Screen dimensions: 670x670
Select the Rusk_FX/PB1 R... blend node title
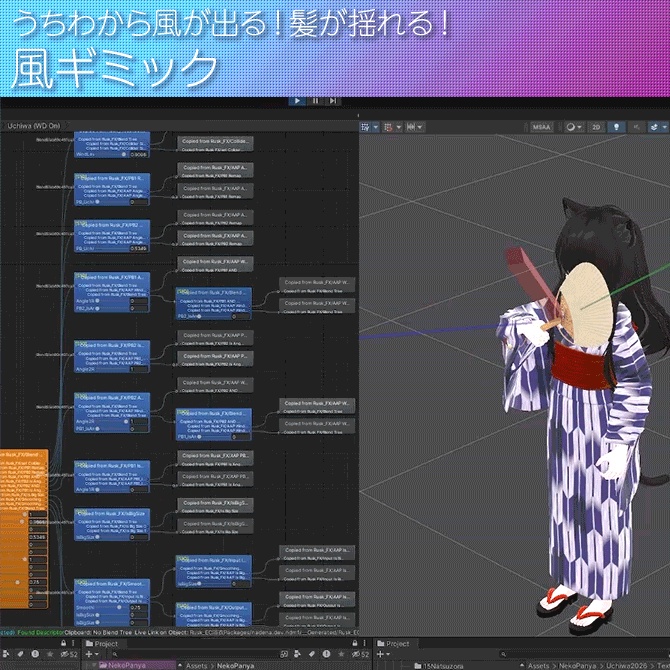coord(112,178)
